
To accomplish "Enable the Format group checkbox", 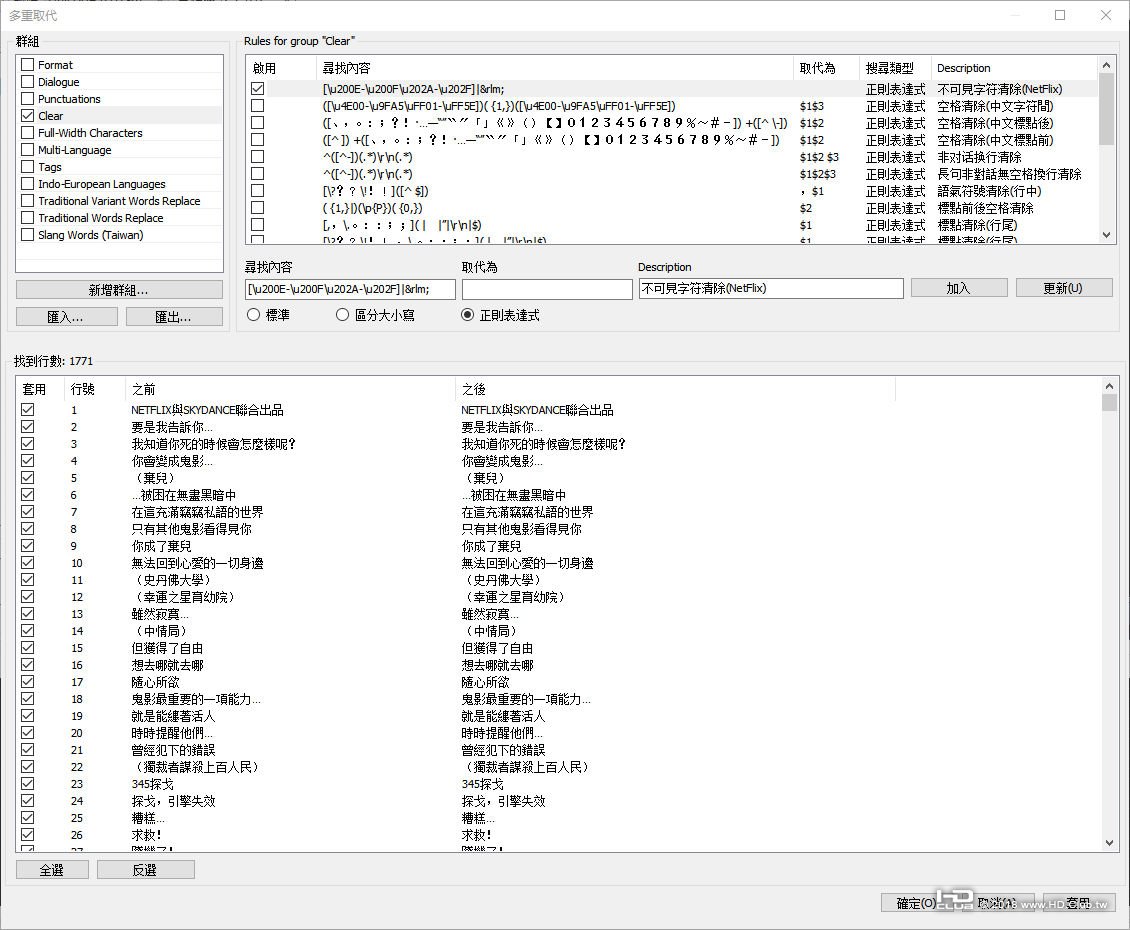I will click(x=26, y=64).
